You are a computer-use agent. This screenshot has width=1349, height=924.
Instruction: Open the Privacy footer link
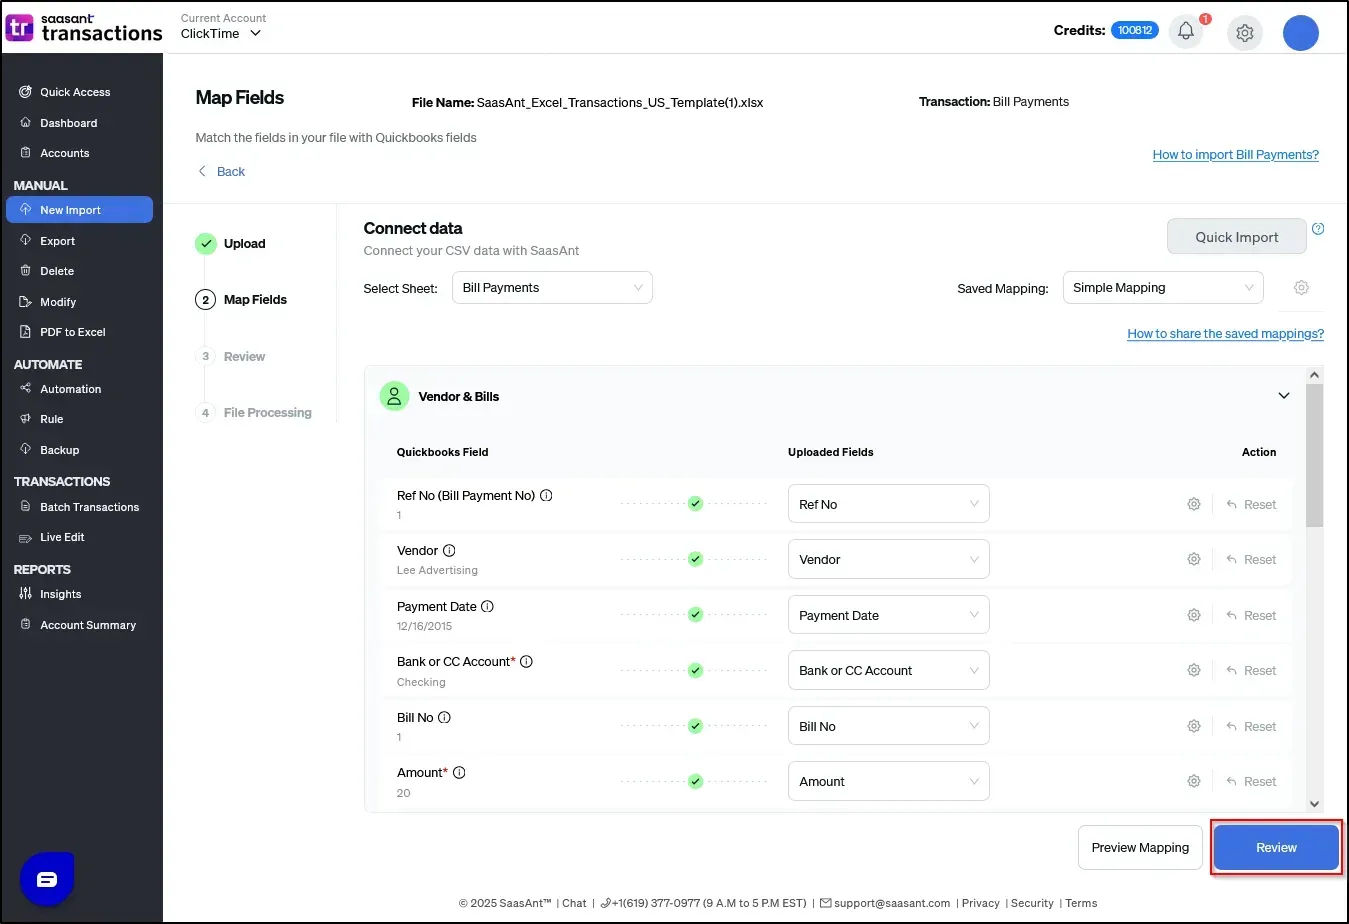(x=980, y=903)
